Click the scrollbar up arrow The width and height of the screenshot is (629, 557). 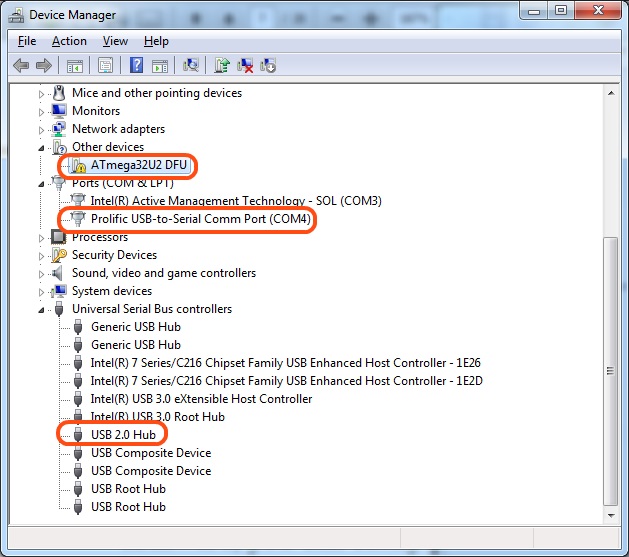tap(611, 93)
